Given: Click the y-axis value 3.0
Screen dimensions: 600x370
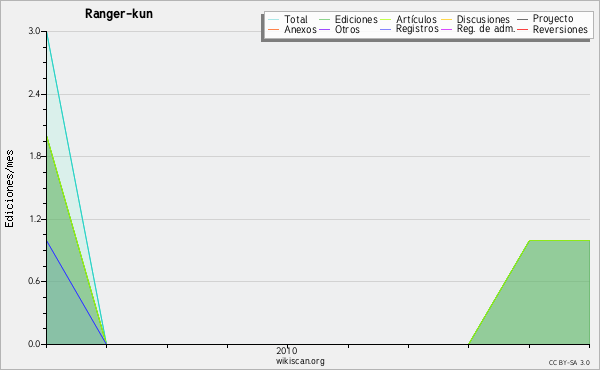Looking at the screenshot, I should [34, 31].
